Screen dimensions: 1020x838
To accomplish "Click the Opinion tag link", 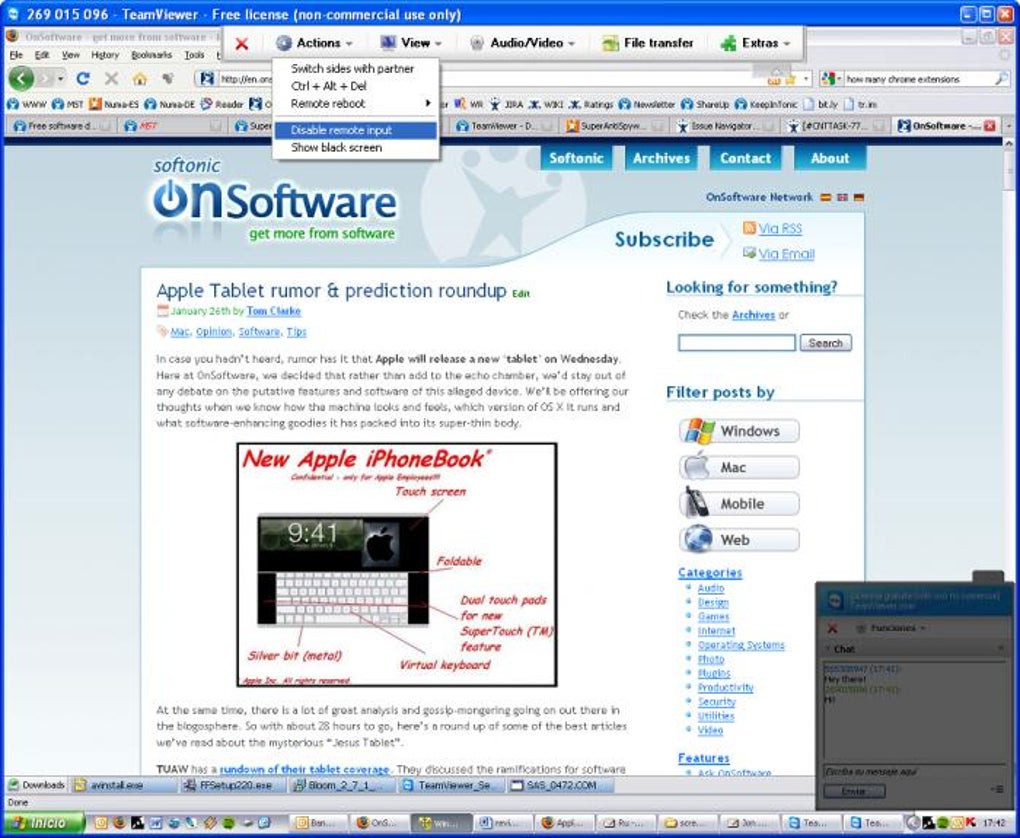I will (213, 332).
